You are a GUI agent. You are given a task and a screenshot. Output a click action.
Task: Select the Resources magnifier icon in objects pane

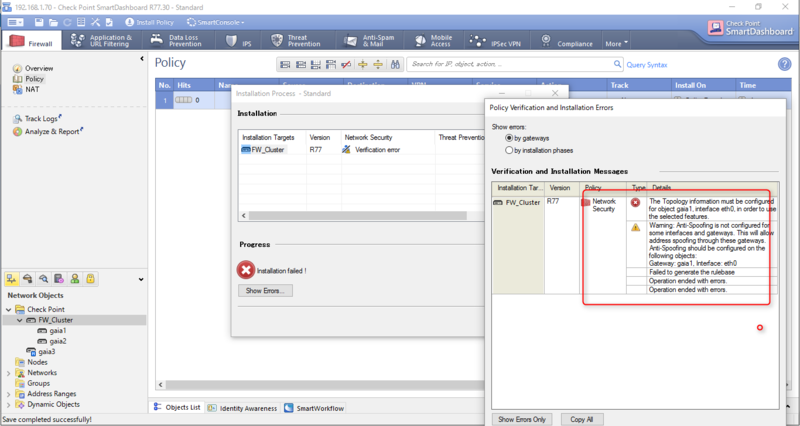click(43, 279)
